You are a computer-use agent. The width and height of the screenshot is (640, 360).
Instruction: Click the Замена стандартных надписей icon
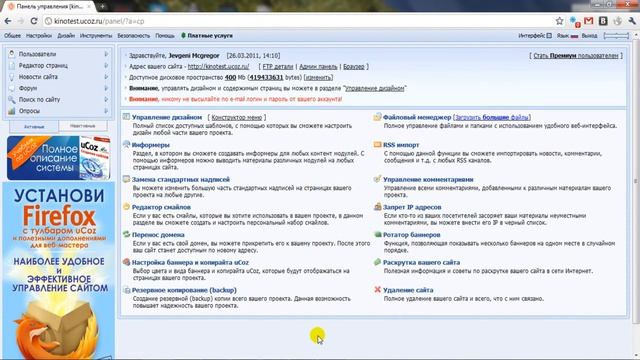click(127, 179)
